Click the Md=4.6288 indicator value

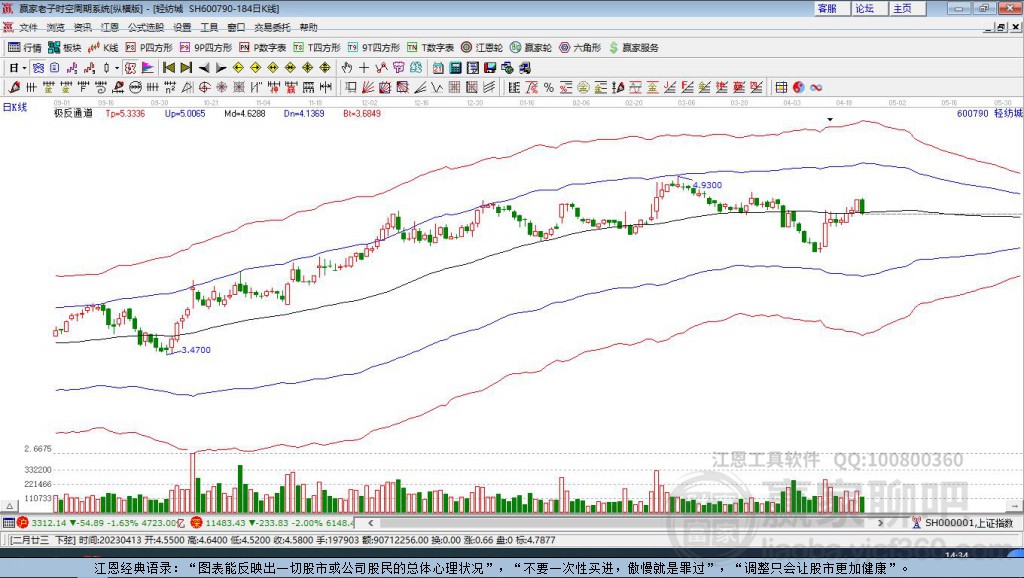(245, 114)
